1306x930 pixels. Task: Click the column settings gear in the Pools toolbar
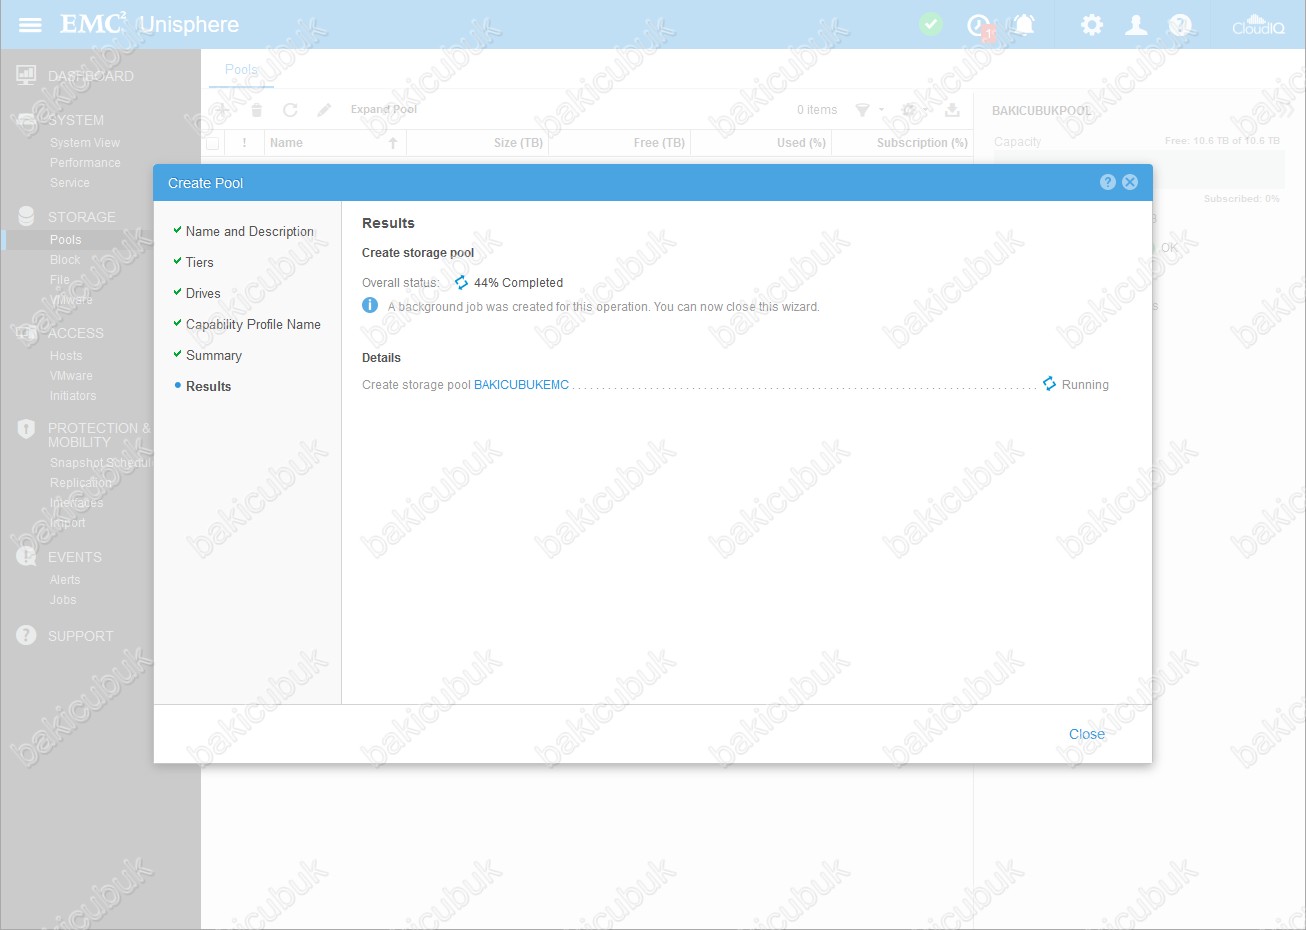(x=909, y=110)
